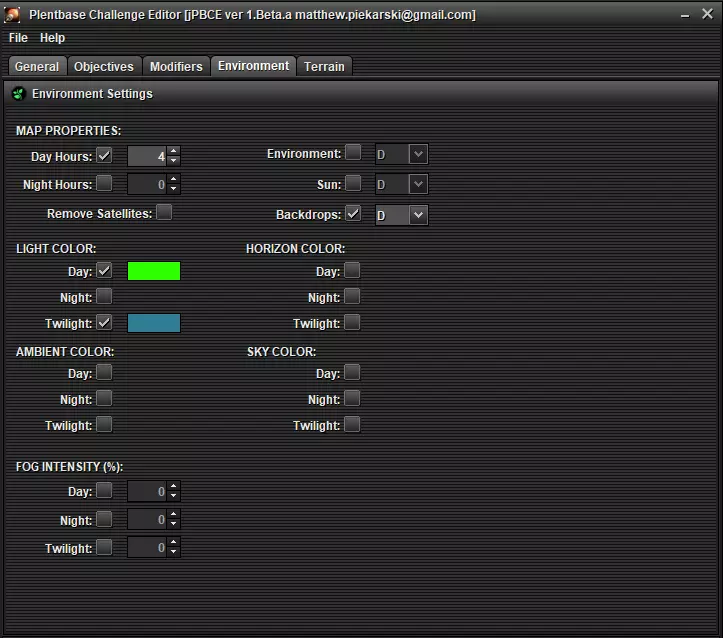
Task: Minimize the Challenge Editor window
Action: (685, 15)
